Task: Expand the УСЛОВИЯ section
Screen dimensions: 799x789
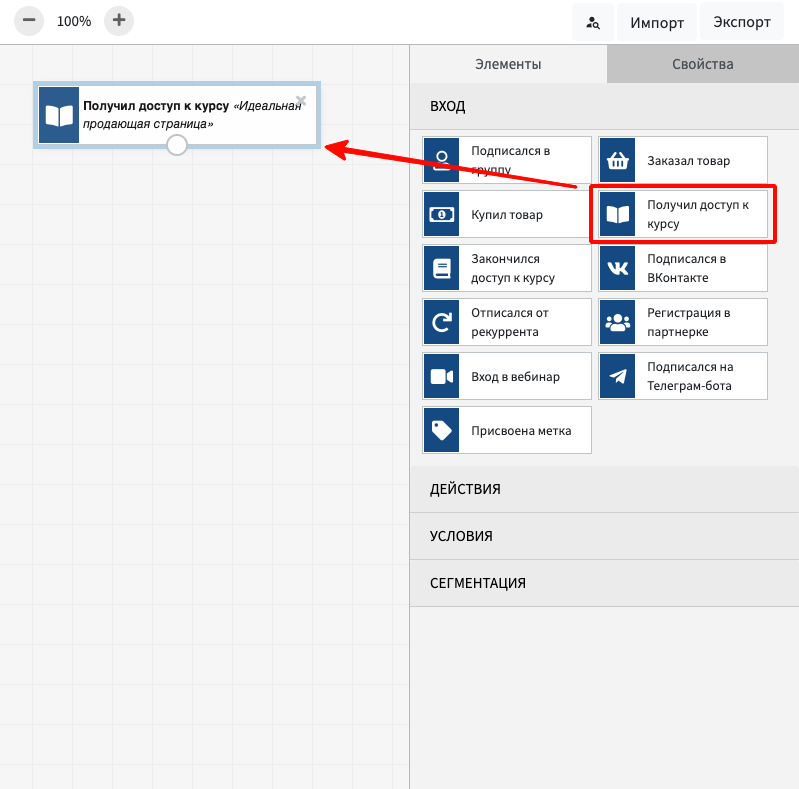Action: pyautogui.click(x=604, y=536)
